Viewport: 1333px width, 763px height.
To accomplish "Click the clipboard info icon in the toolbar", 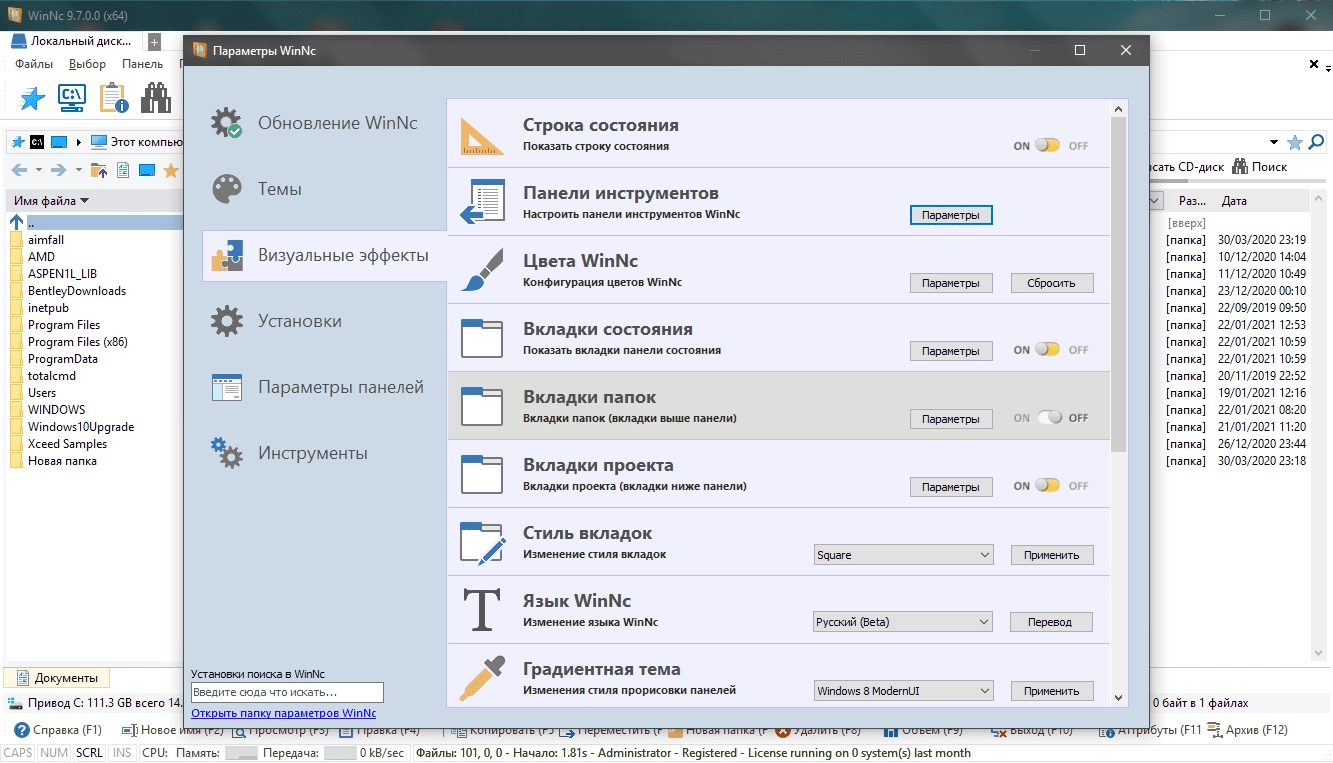I will (x=114, y=97).
